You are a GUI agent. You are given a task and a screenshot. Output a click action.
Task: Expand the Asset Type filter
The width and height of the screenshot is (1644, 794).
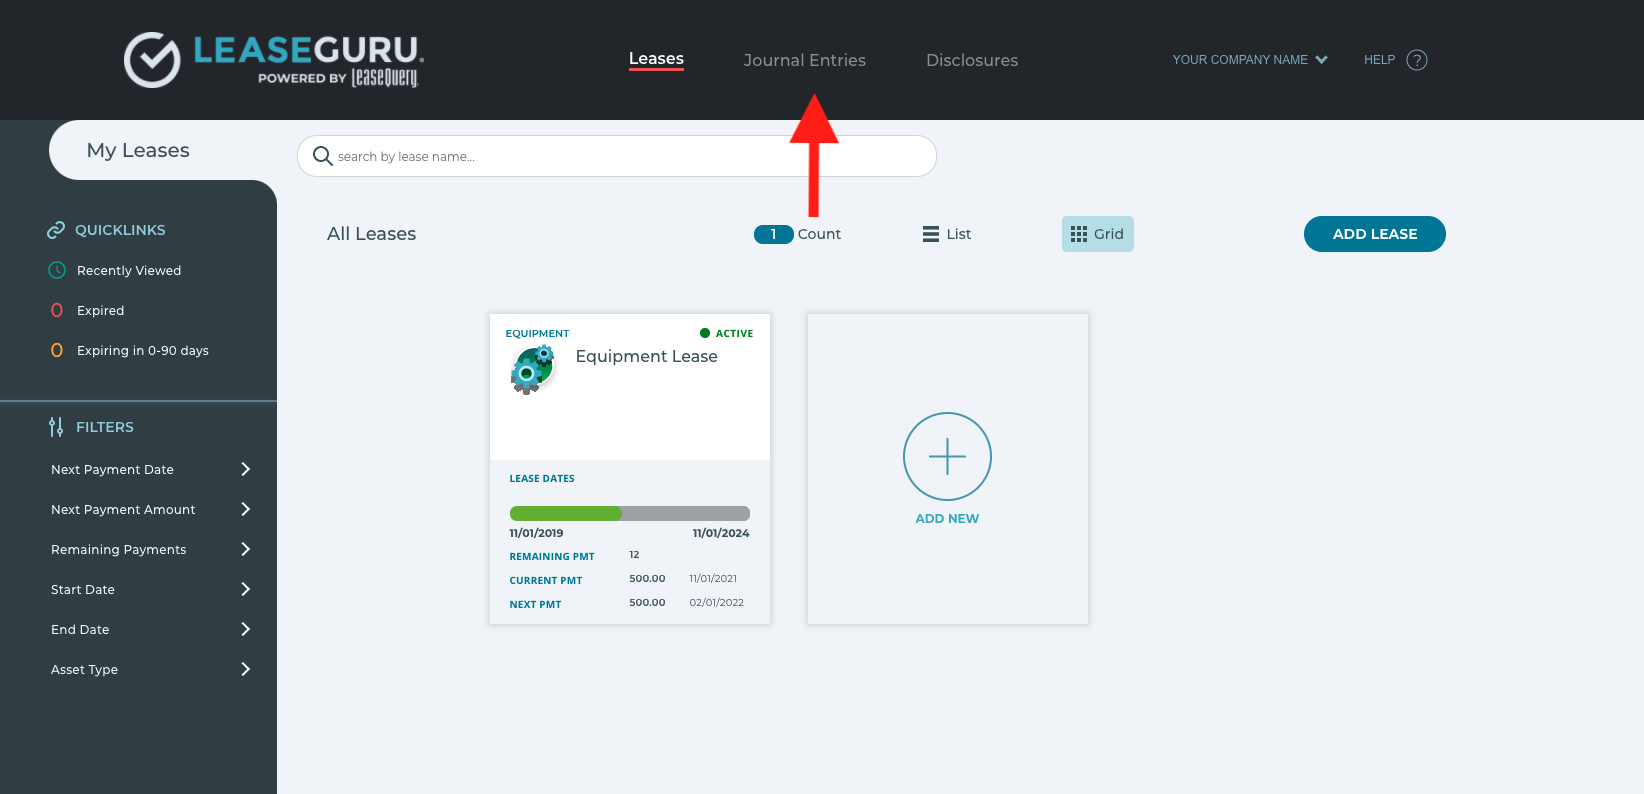(150, 669)
